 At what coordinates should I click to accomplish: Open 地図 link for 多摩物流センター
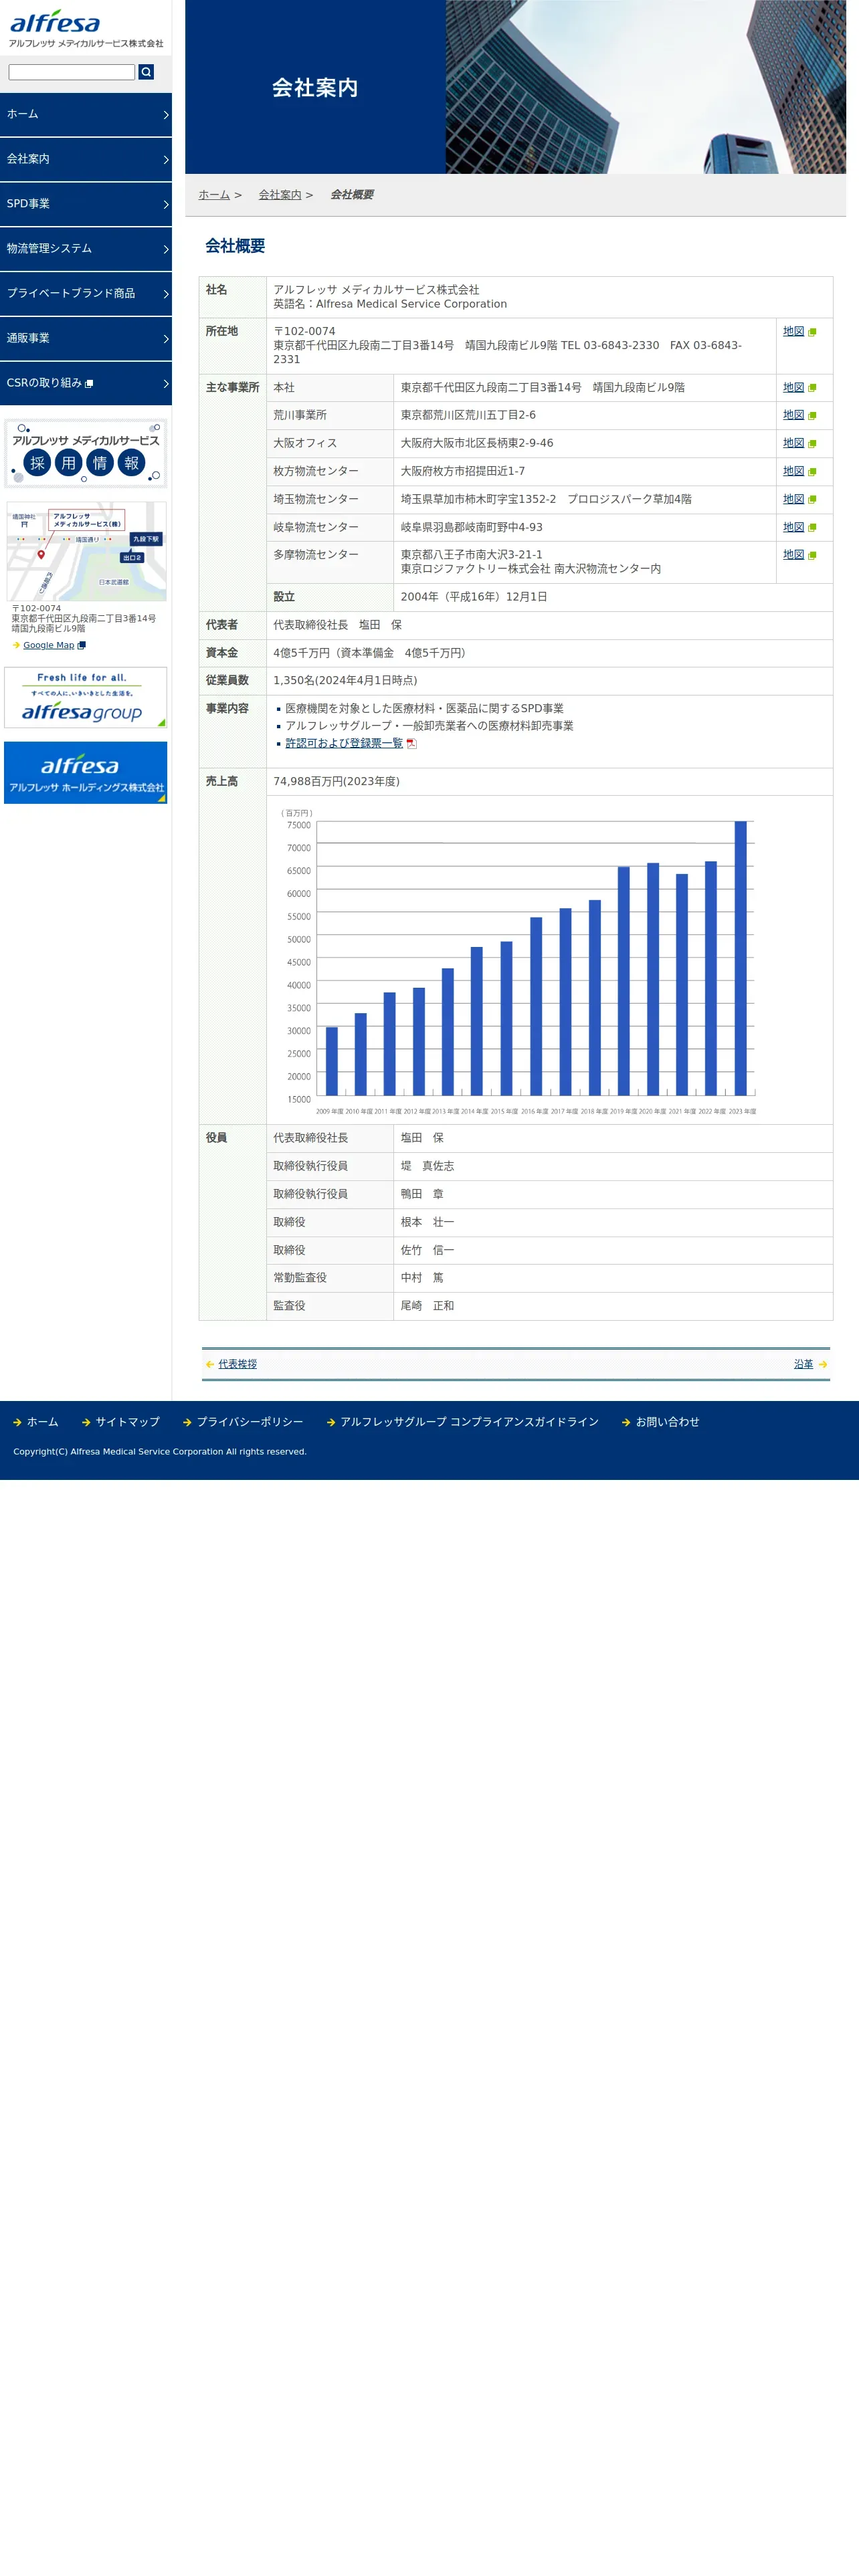tap(794, 554)
